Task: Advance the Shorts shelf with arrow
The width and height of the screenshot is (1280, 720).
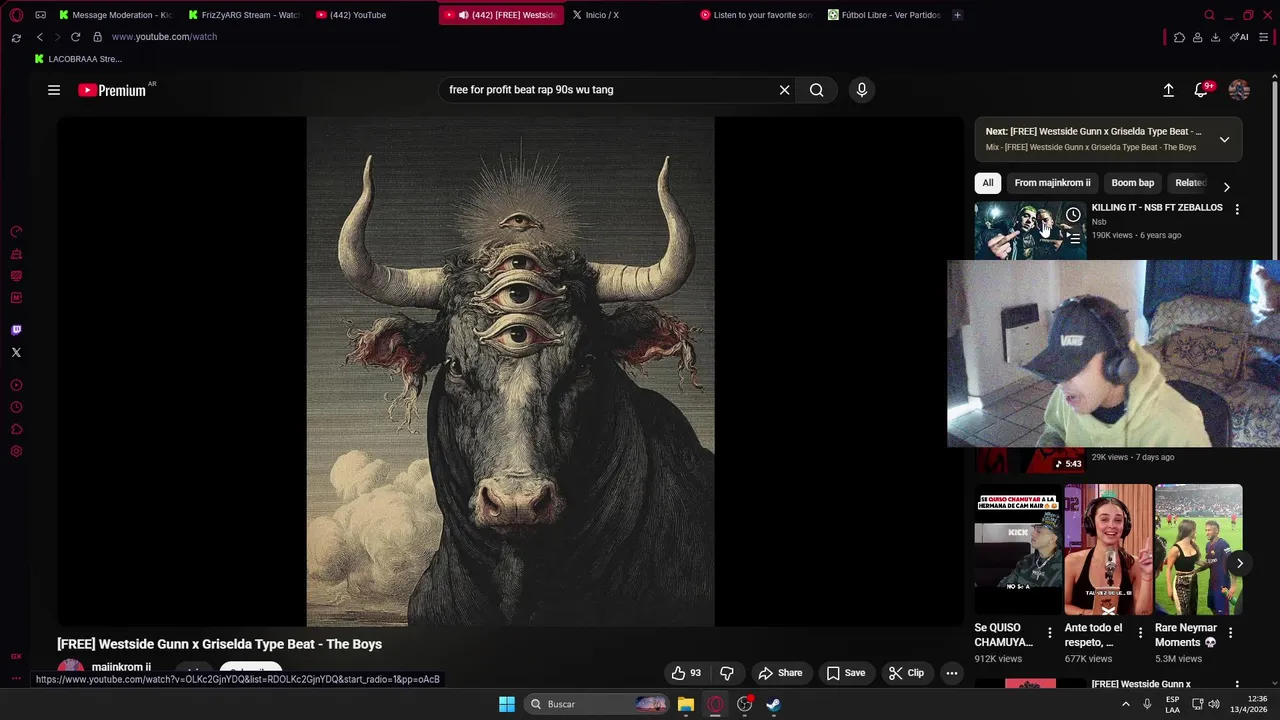Action: tap(1239, 563)
